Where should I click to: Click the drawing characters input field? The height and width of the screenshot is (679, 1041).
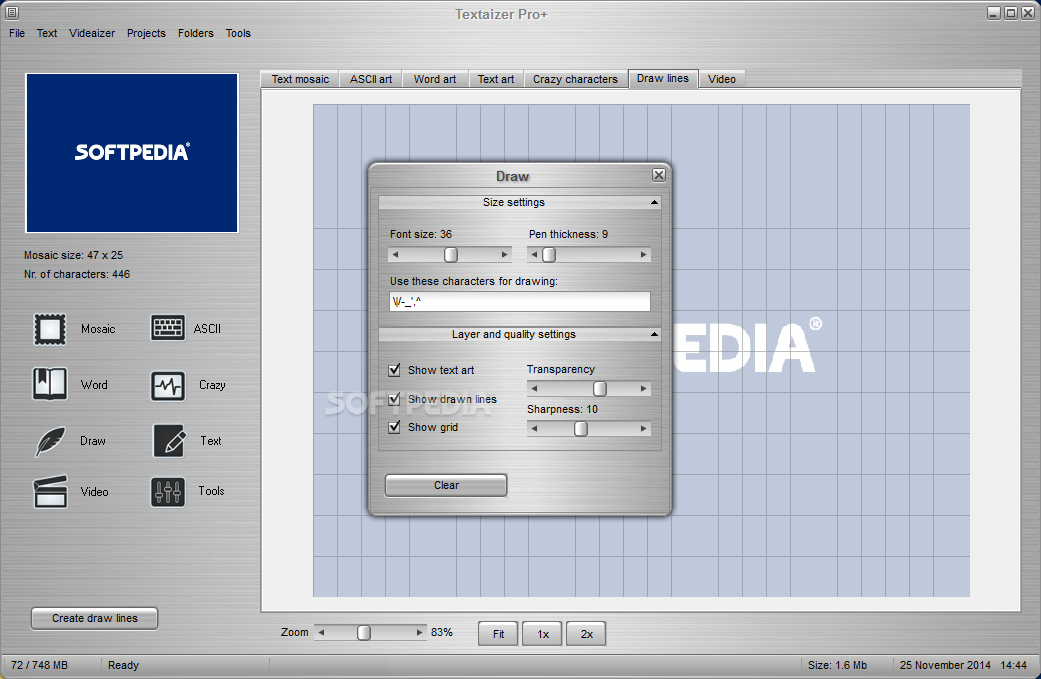pyautogui.click(x=520, y=301)
